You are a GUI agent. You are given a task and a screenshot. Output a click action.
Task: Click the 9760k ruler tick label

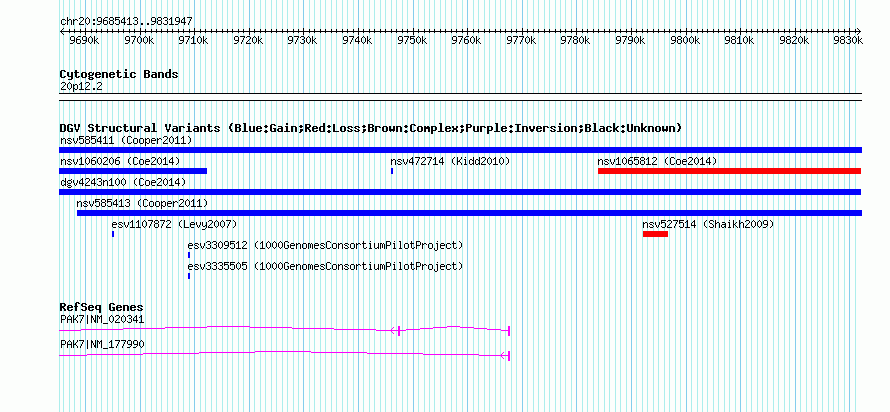467,40
